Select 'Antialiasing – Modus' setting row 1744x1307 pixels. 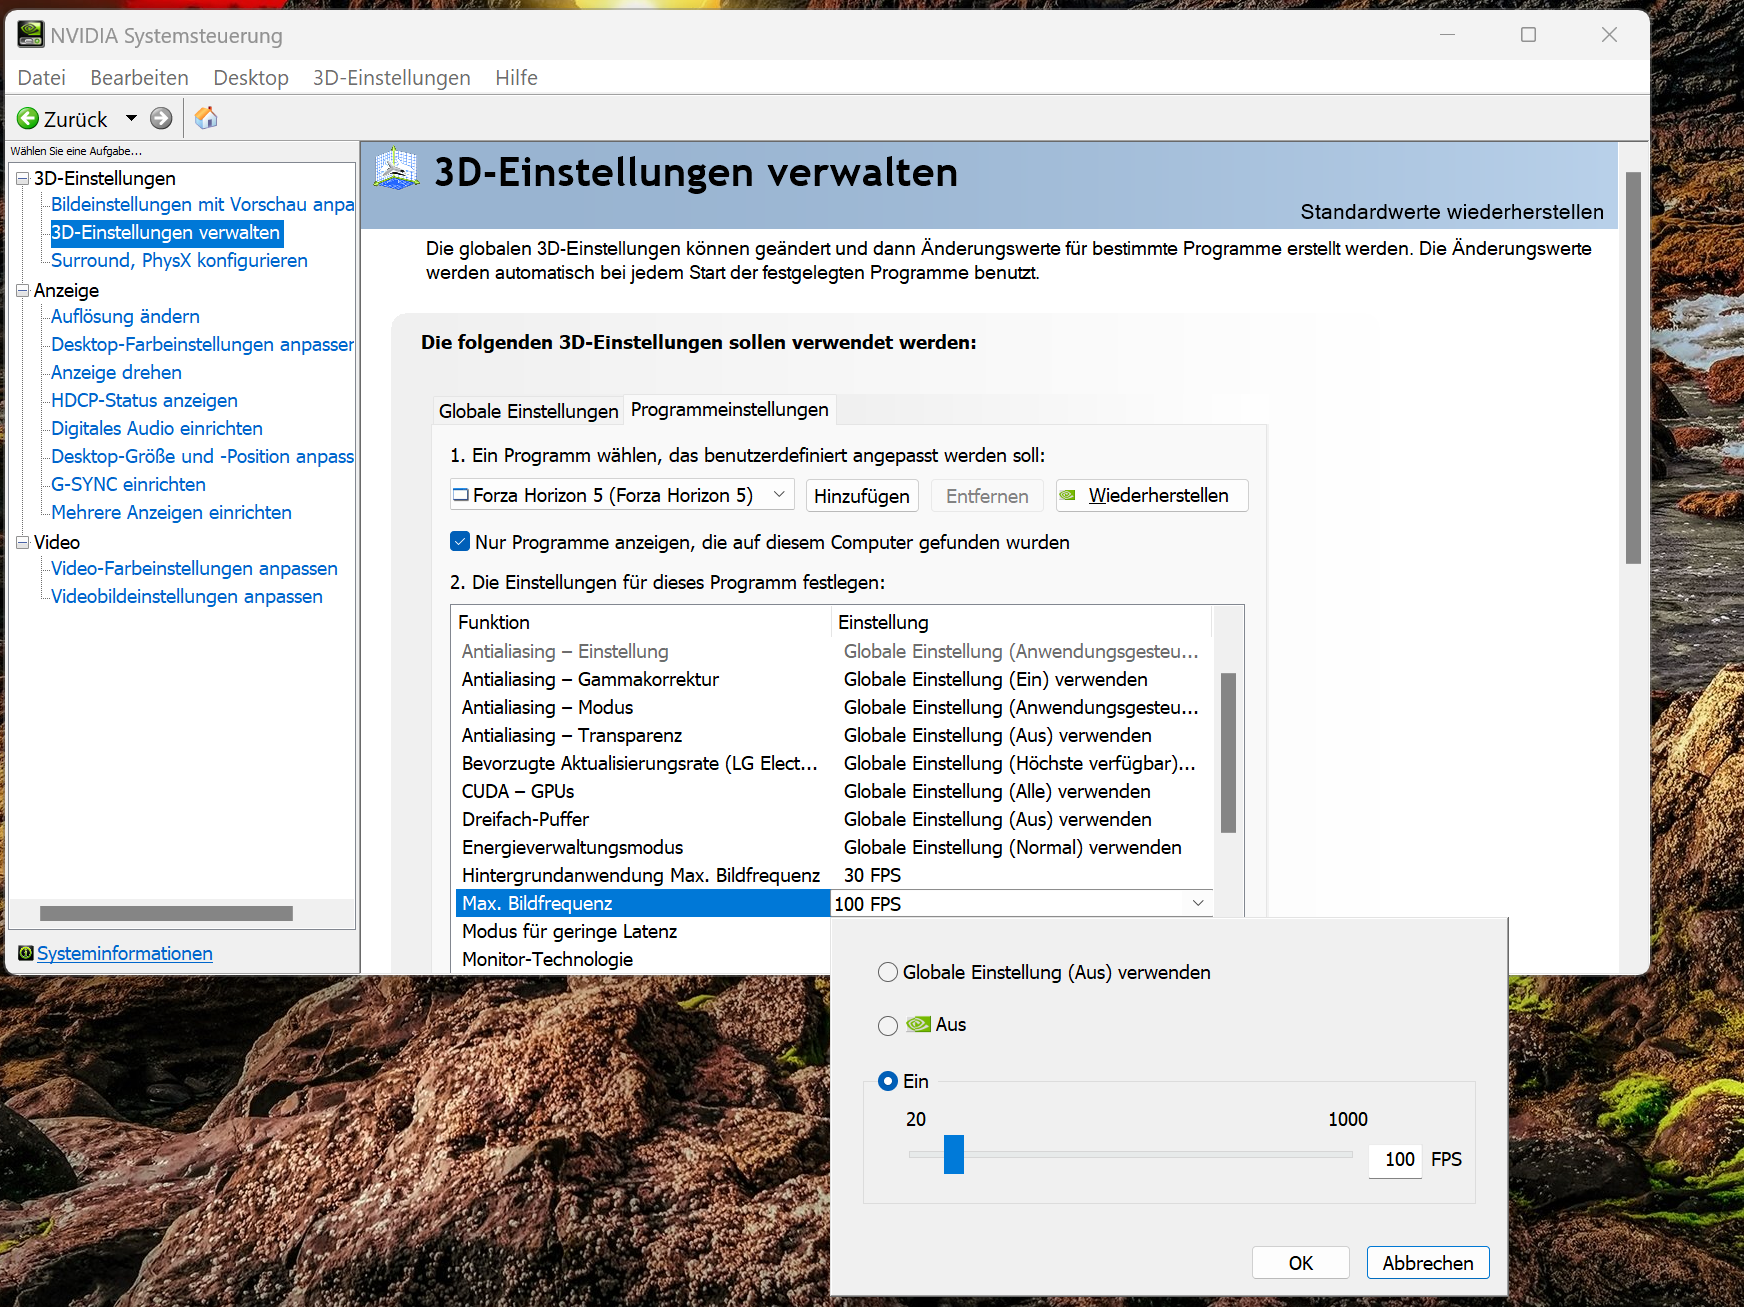pyautogui.click(x=834, y=707)
